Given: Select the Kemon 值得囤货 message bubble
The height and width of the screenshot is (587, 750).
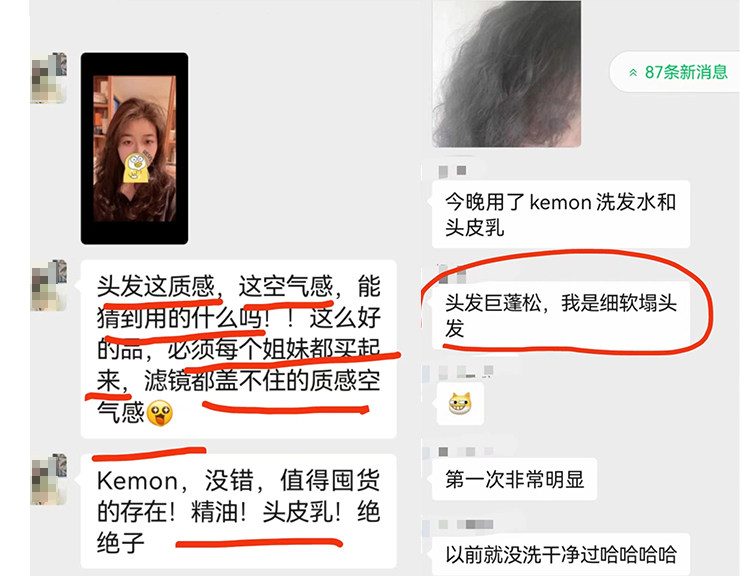Looking at the screenshot, I should [239, 511].
